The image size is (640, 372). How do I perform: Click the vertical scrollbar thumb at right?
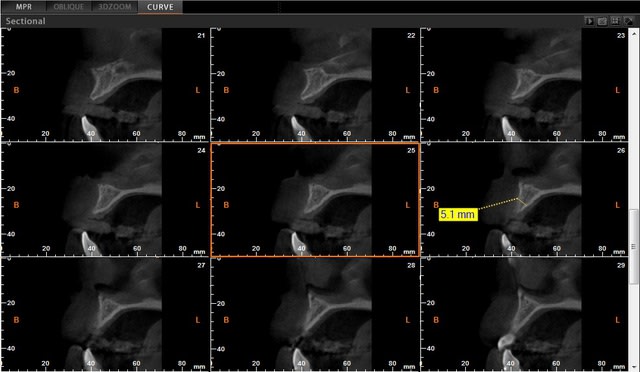[x=634, y=246]
